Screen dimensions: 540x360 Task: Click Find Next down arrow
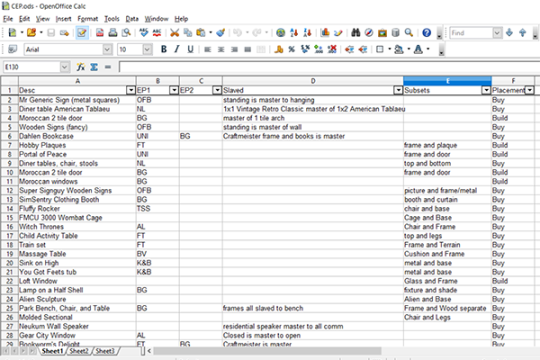pos(509,33)
